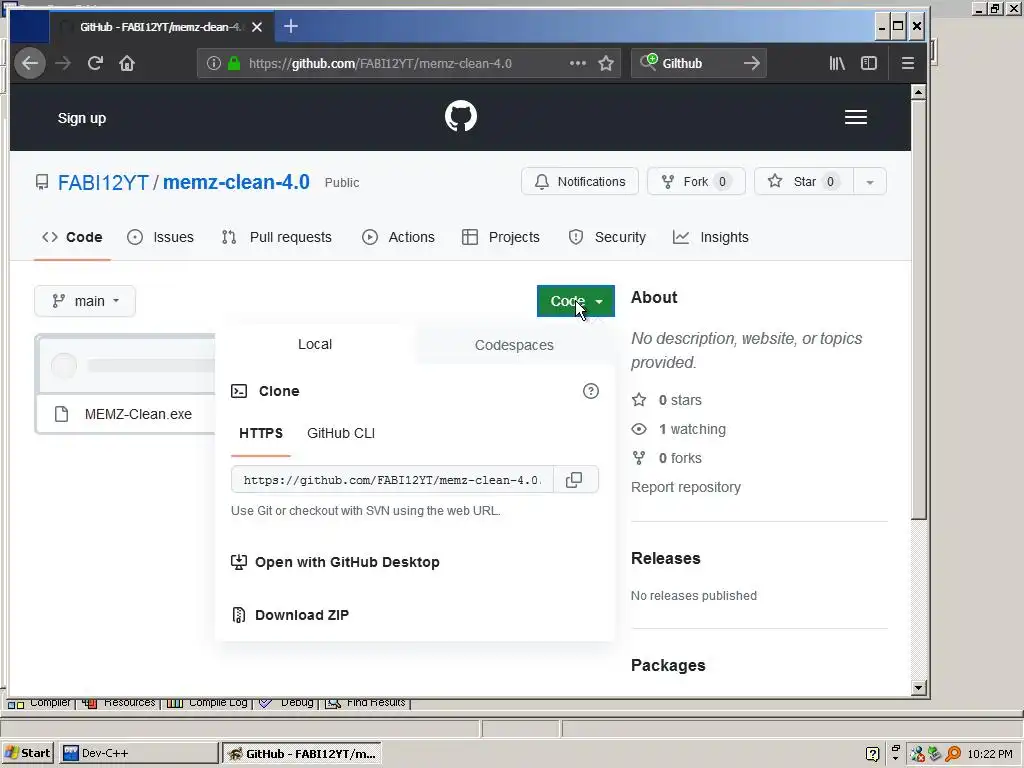
Task: Open the Releases heading link
Action: (665, 558)
